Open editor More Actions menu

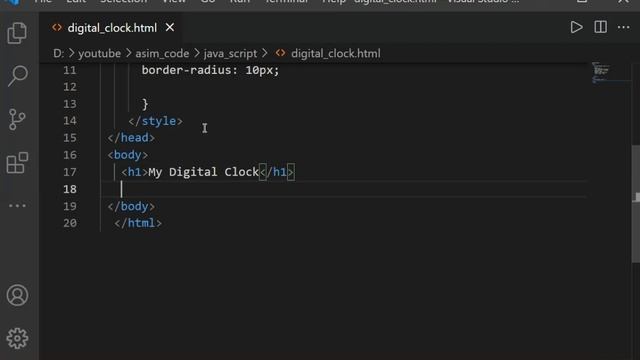(624, 27)
